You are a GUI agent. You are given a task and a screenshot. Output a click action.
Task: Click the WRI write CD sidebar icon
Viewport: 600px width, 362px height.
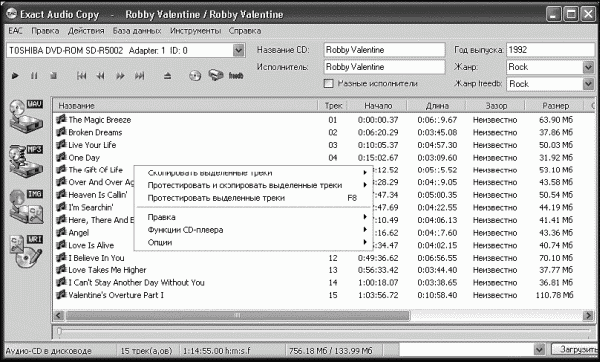[x=26, y=251]
